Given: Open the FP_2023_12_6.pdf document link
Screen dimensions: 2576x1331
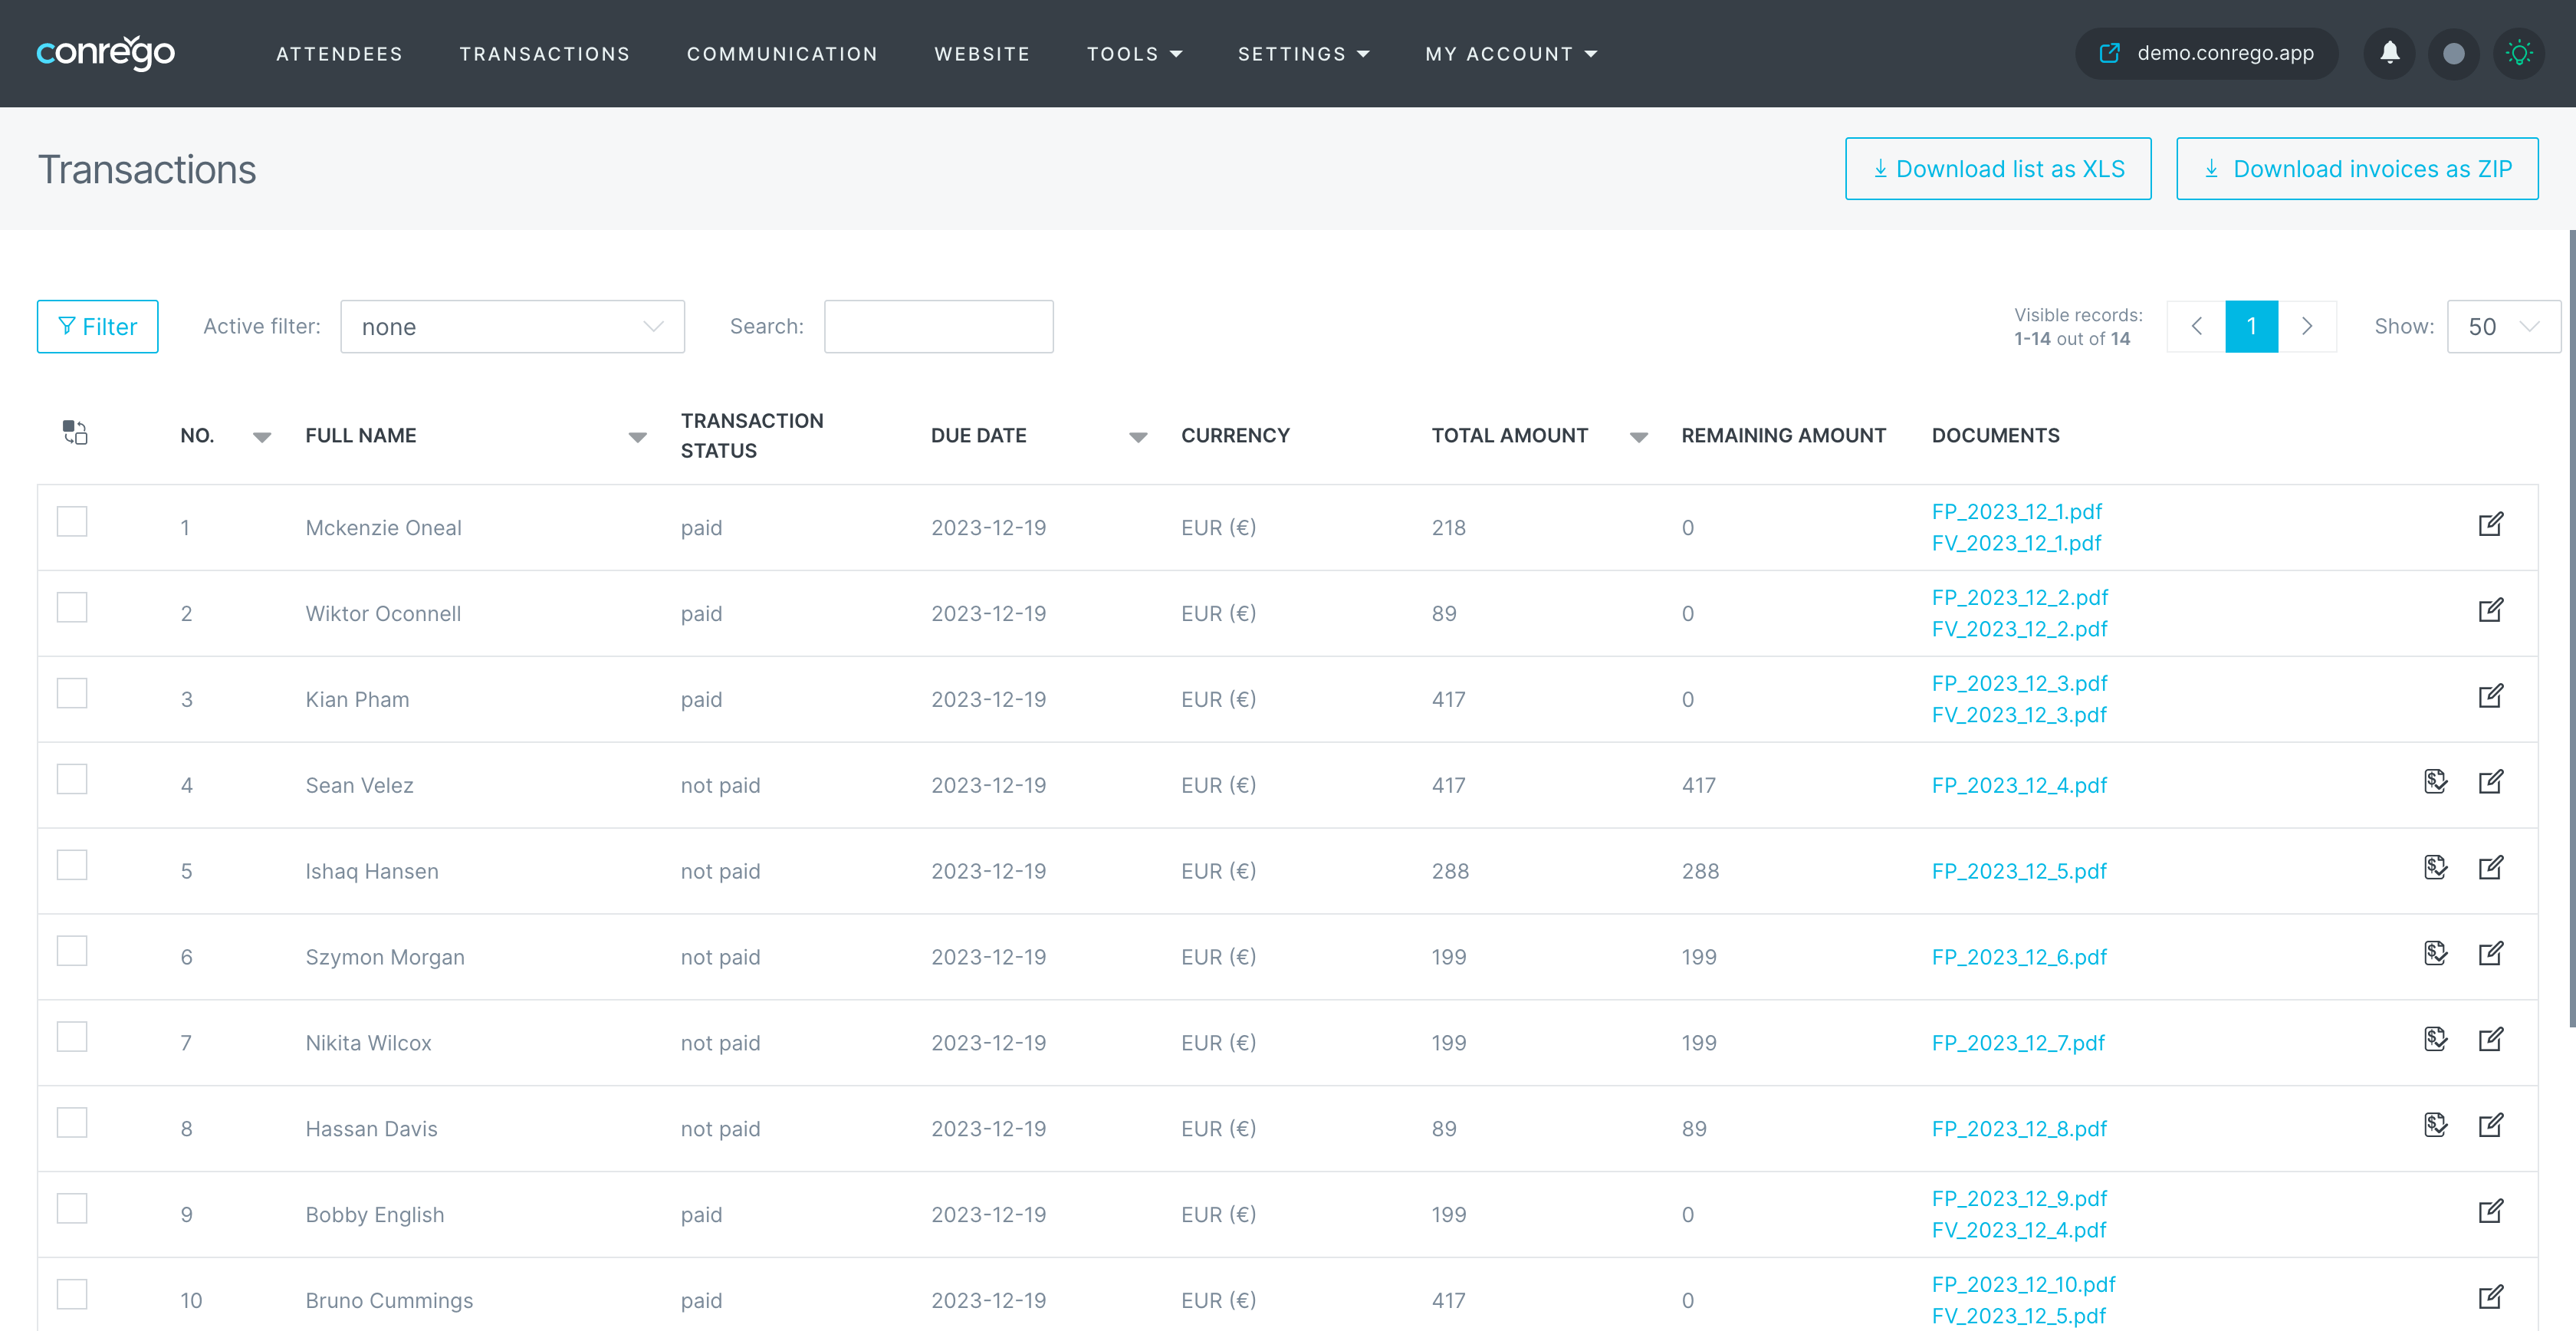Looking at the screenshot, I should click(2018, 957).
